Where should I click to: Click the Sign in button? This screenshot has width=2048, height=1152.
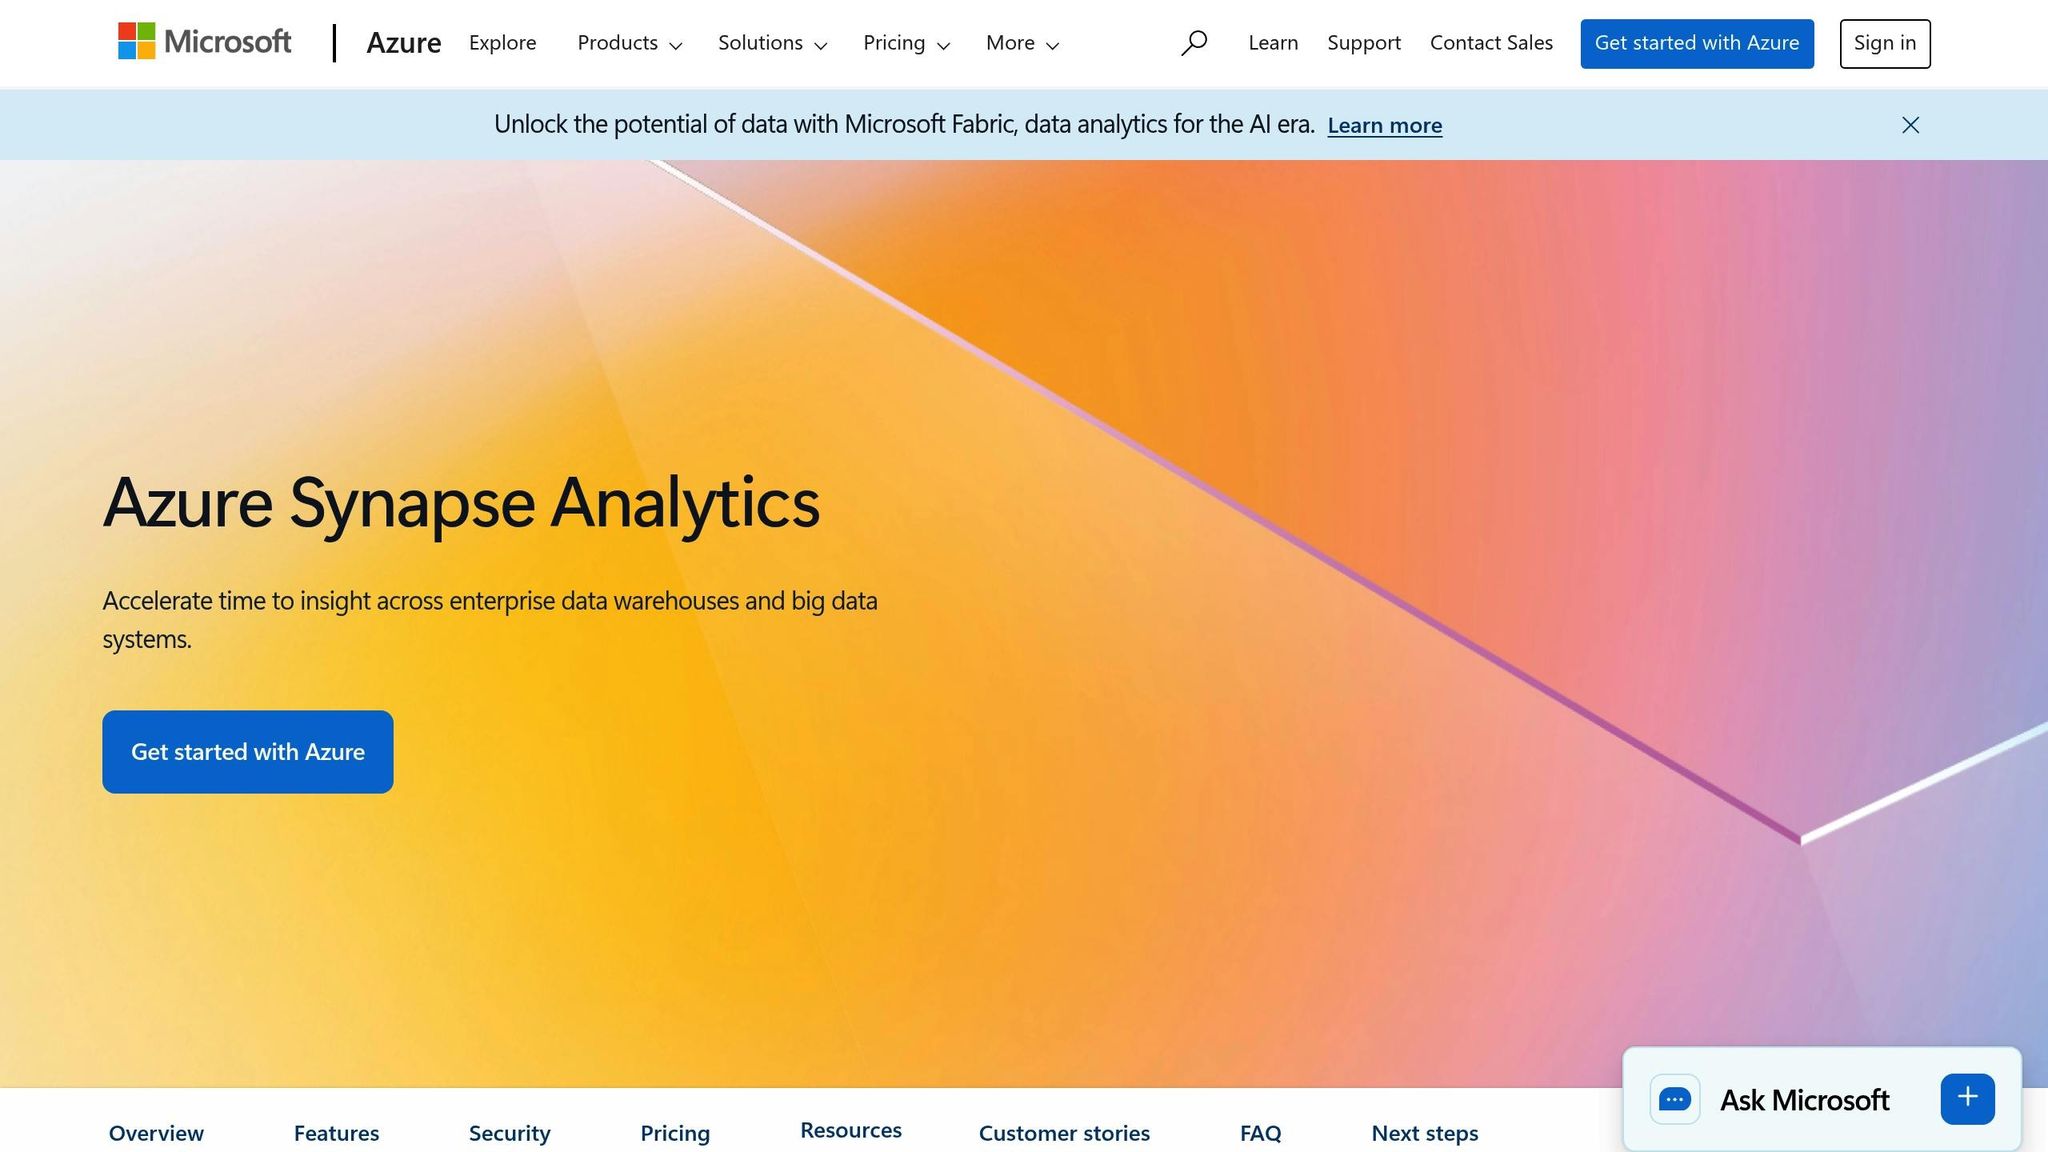[x=1884, y=43]
